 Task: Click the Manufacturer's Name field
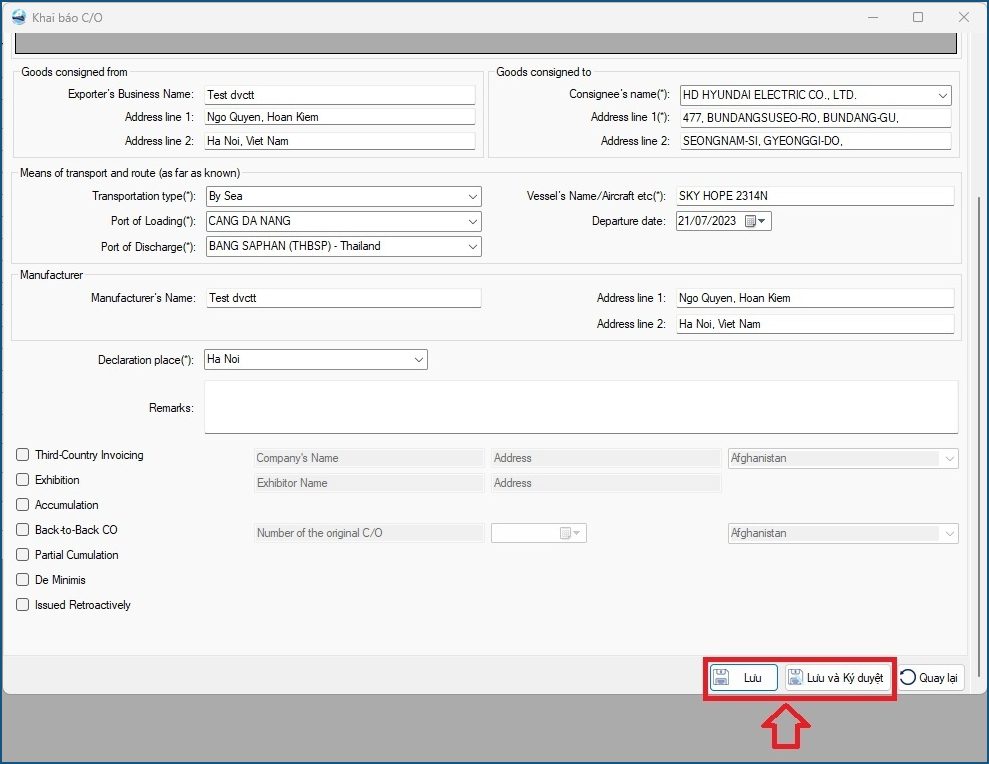tap(344, 298)
